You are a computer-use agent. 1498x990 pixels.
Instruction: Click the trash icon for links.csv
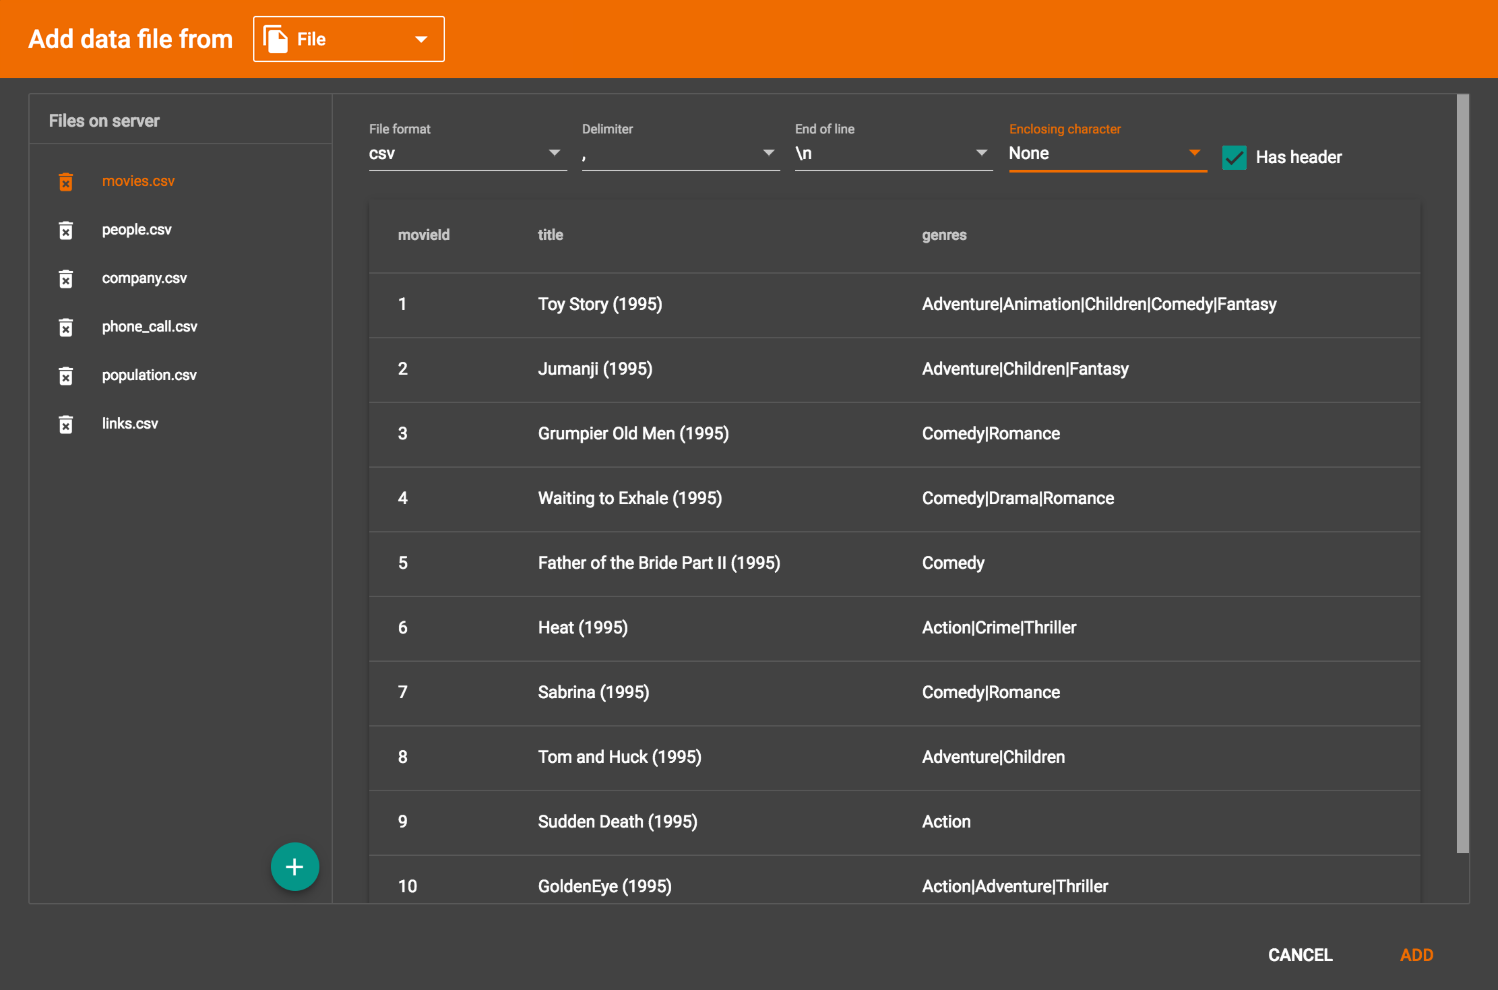point(66,425)
